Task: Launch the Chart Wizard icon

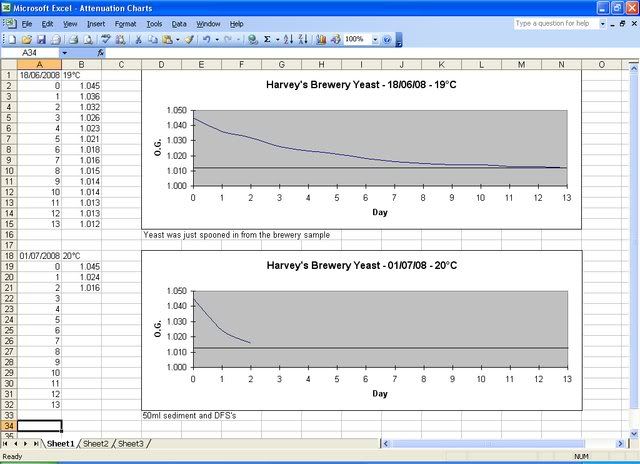Action: coord(321,40)
